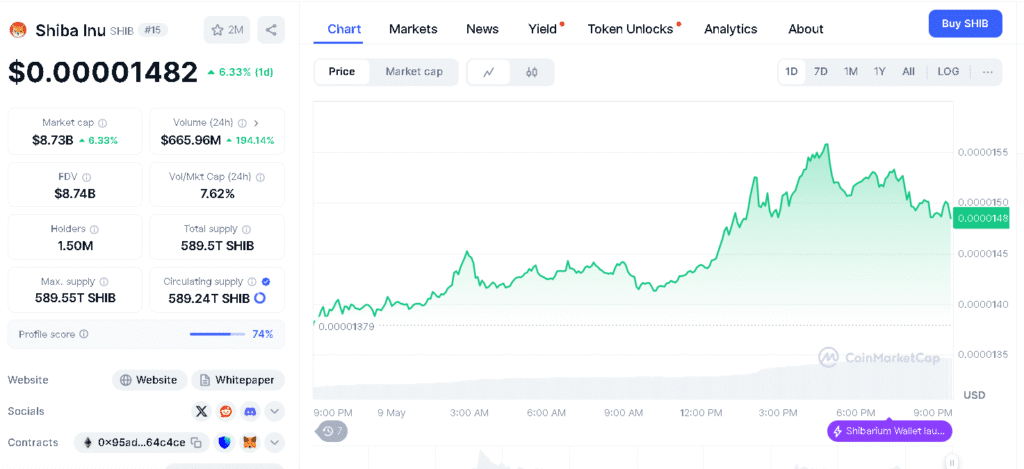Set chart range to 7D
Viewport: 1024px width, 469px height.
[821, 72]
